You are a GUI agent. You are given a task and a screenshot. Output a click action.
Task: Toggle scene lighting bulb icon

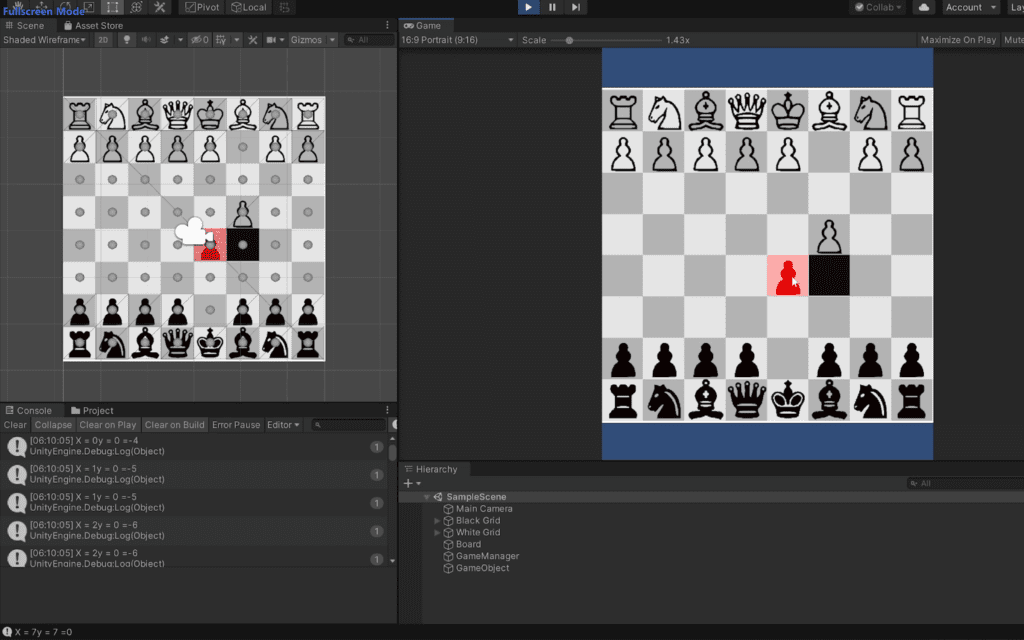[x=126, y=40]
